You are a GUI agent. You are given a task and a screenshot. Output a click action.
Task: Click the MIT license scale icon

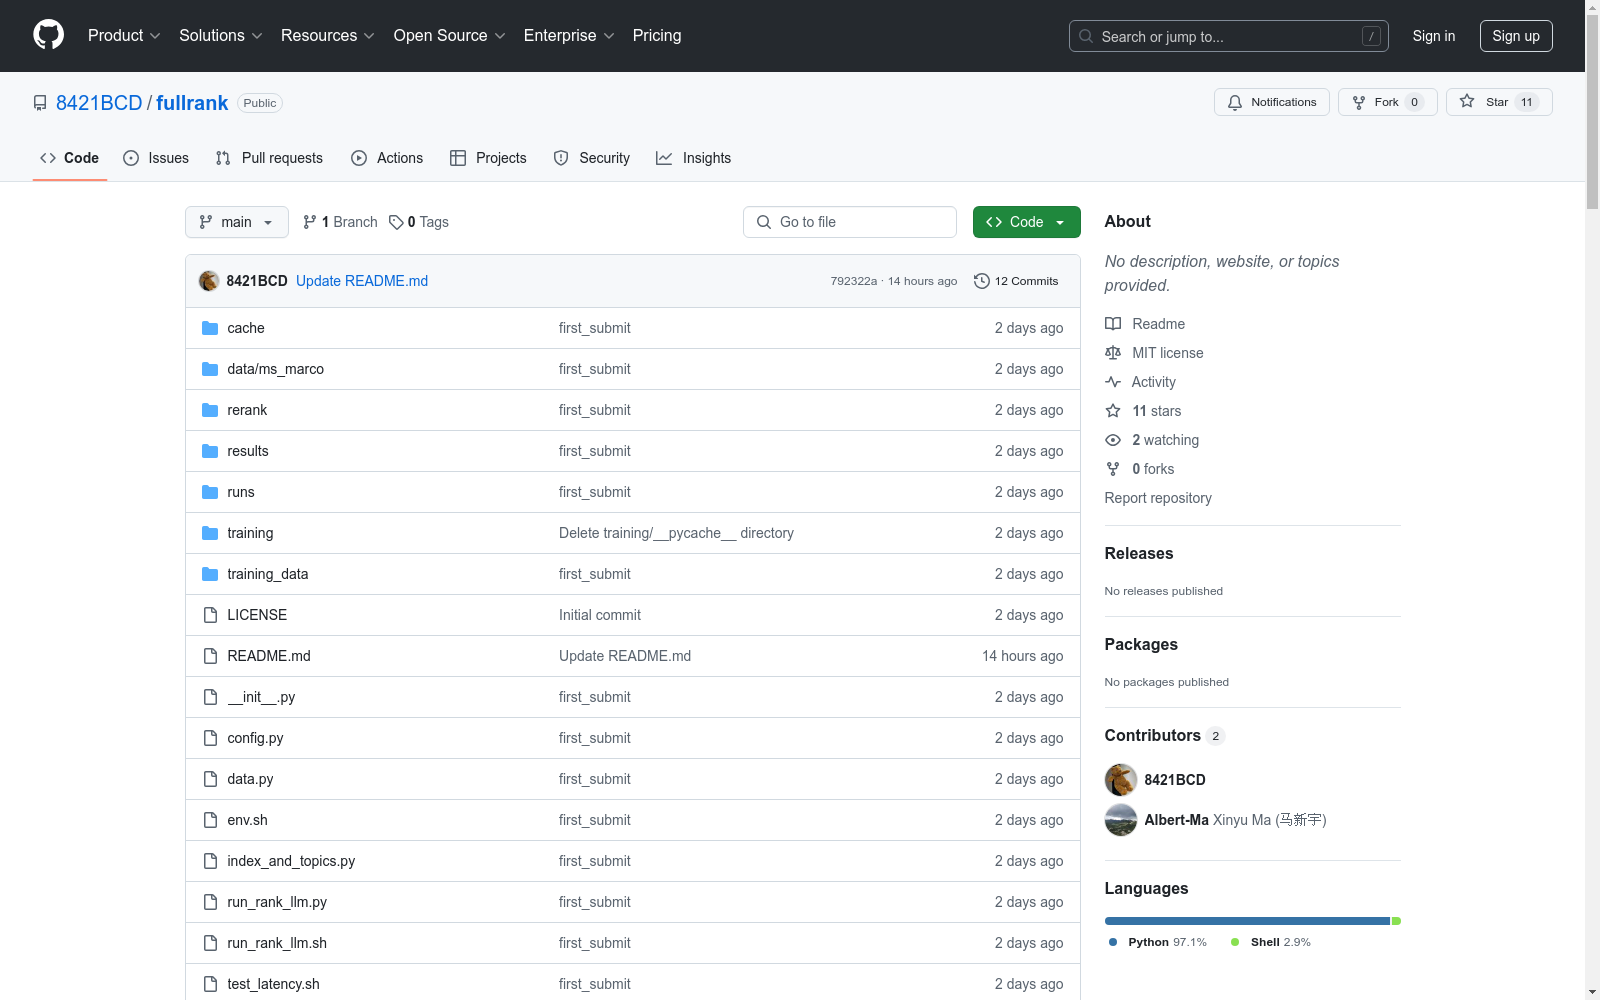pyautogui.click(x=1113, y=353)
